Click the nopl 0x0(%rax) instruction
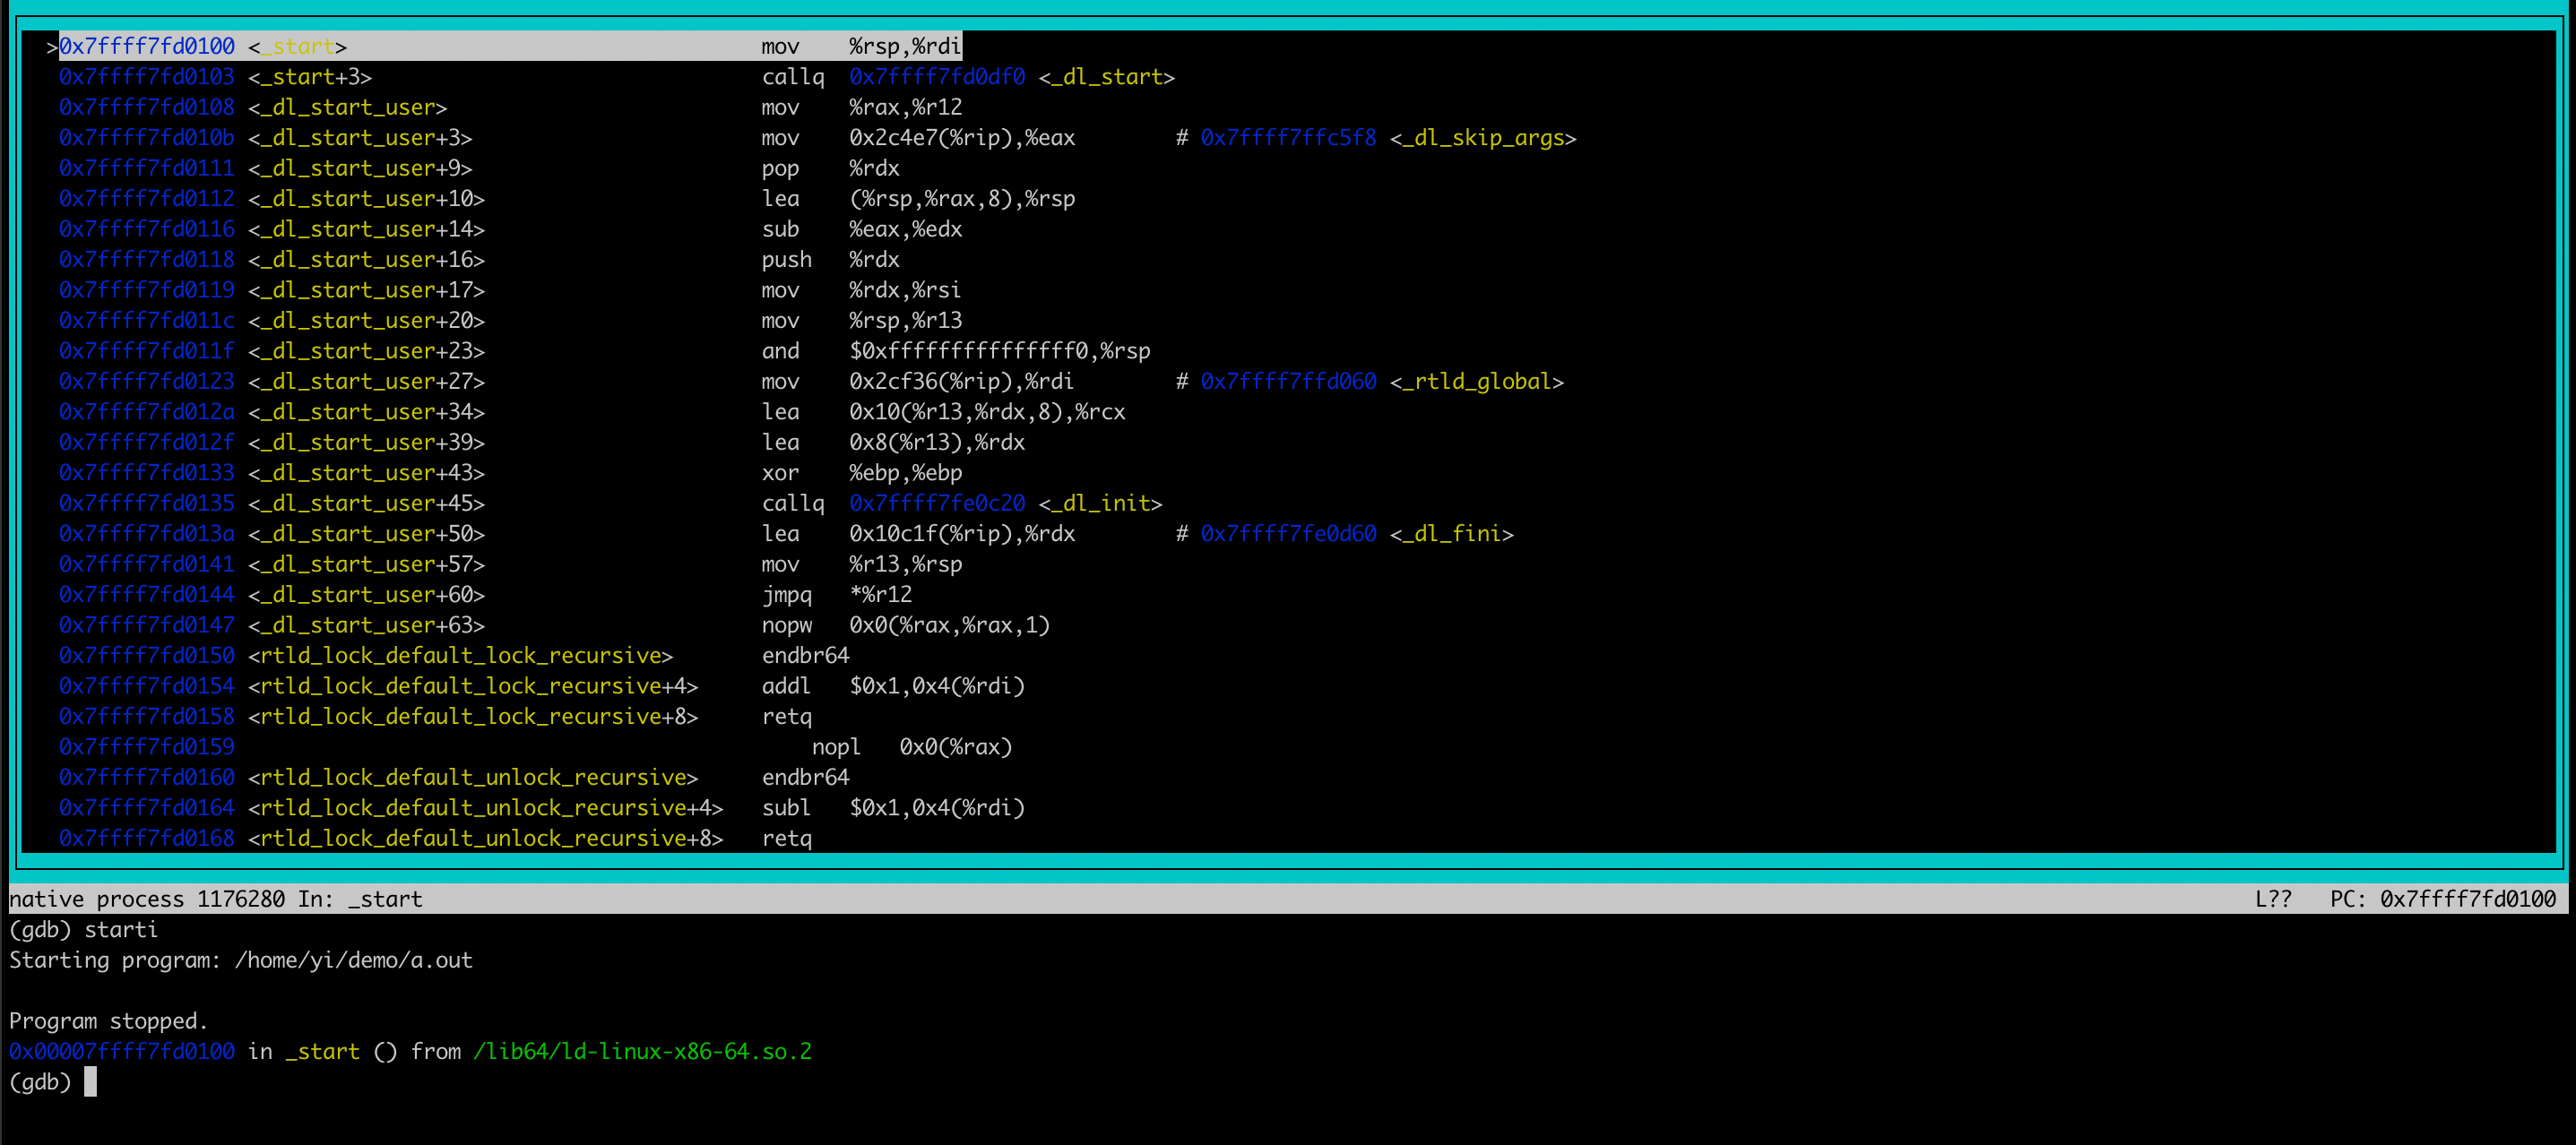Screen dimensions: 2576x1145 [912, 748]
